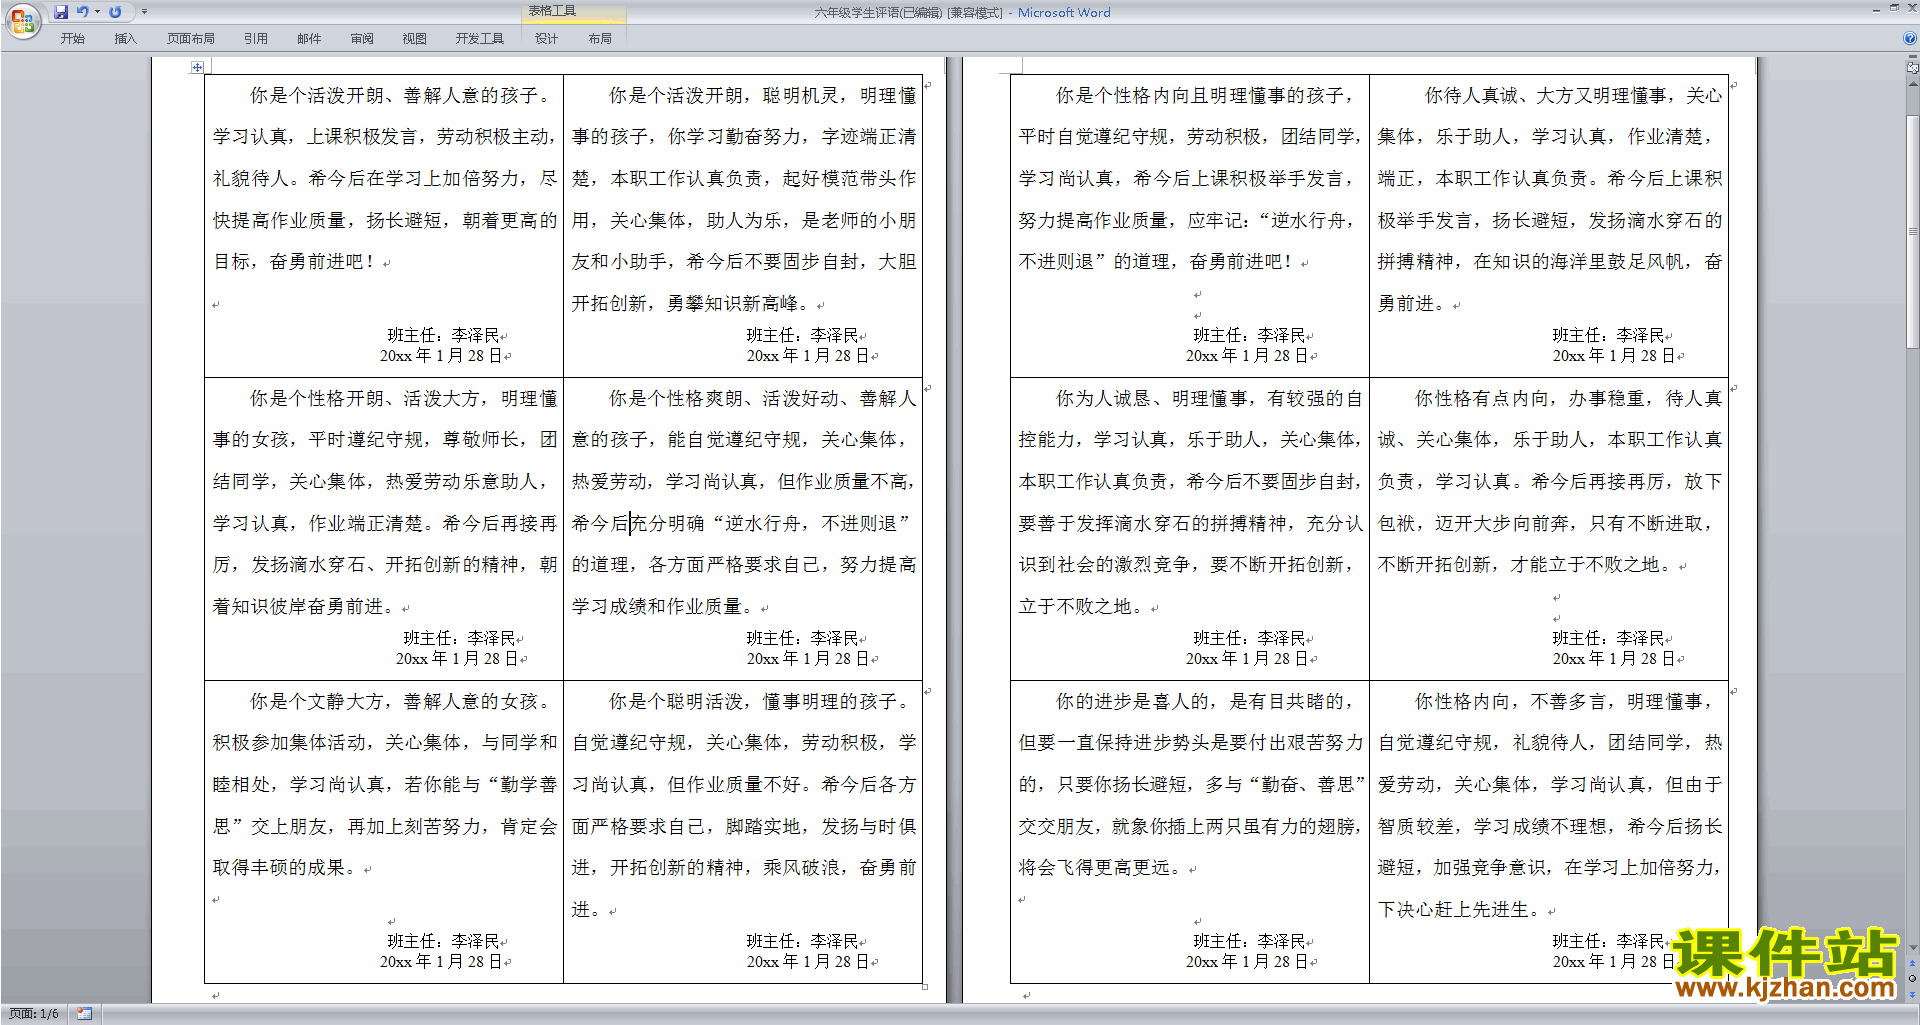This screenshot has width=1920, height=1025.
Task: Click text '你是个性格爽朗、活泼好动、善解人'
Action: pyautogui.click(x=763, y=399)
